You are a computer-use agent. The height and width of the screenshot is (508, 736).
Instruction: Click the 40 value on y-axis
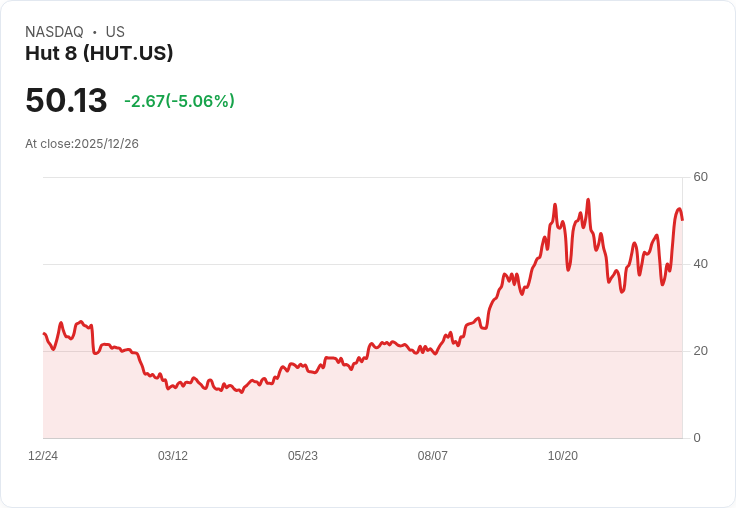700,264
